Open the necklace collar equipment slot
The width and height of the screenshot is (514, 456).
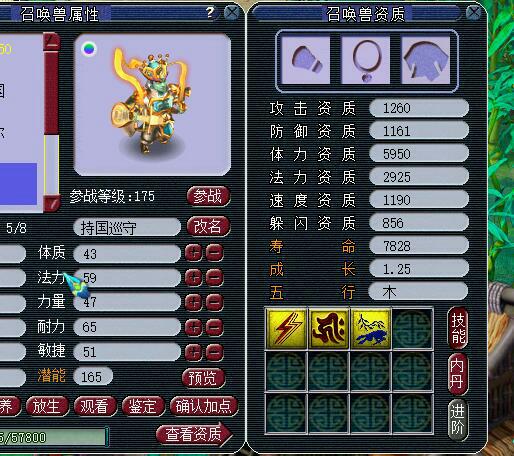pyautogui.click(x=366, y=60)
